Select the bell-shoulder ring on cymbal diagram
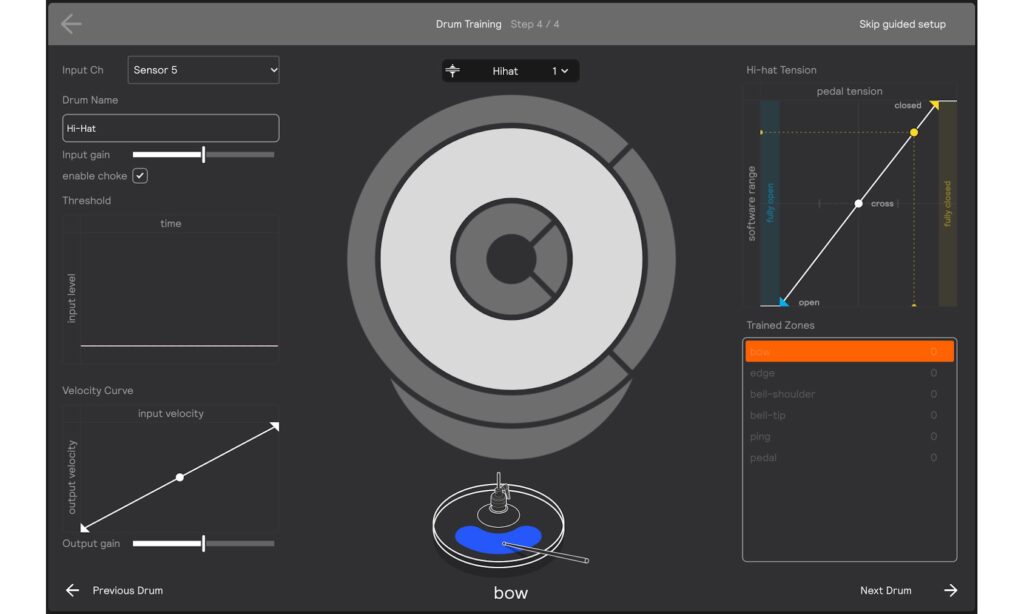 pos(470,259)
